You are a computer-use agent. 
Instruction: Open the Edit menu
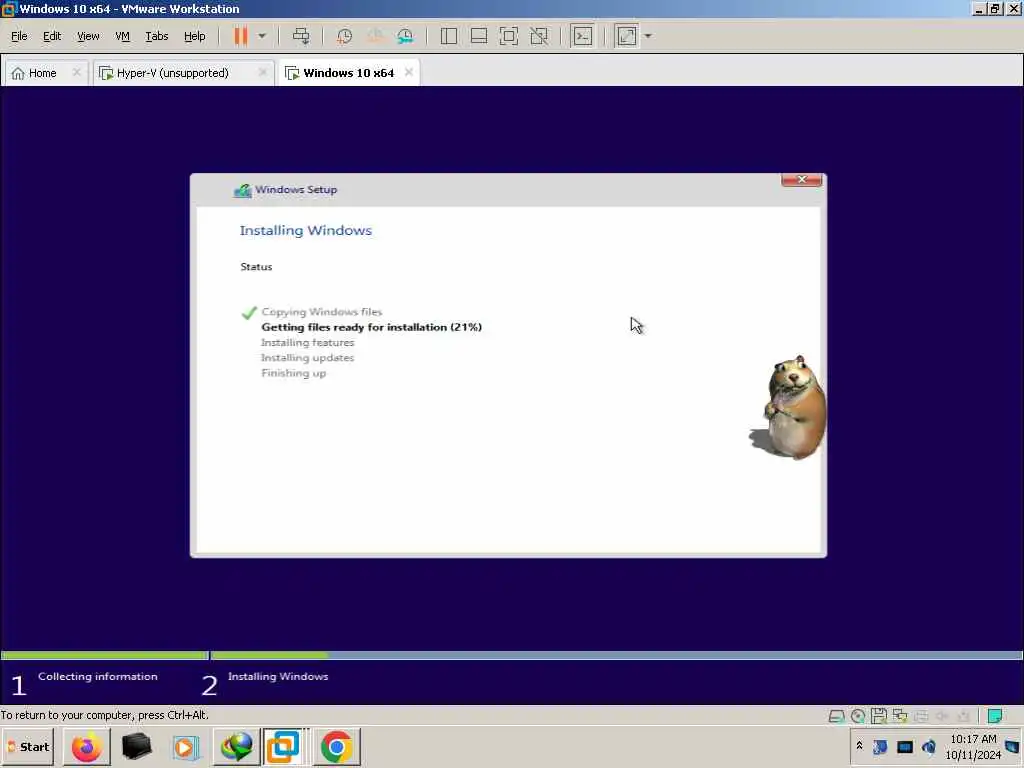click(x=52, y=36)
